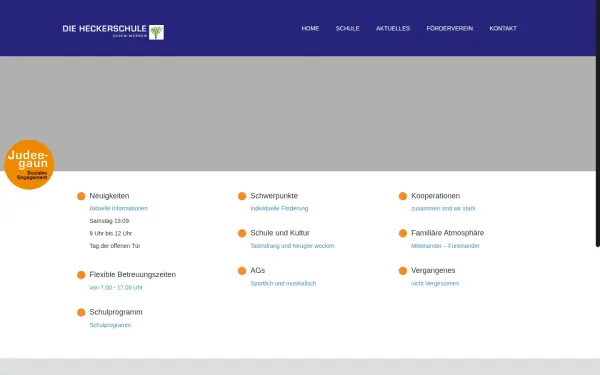Click the Vergangenes heading

click(433, 271)
